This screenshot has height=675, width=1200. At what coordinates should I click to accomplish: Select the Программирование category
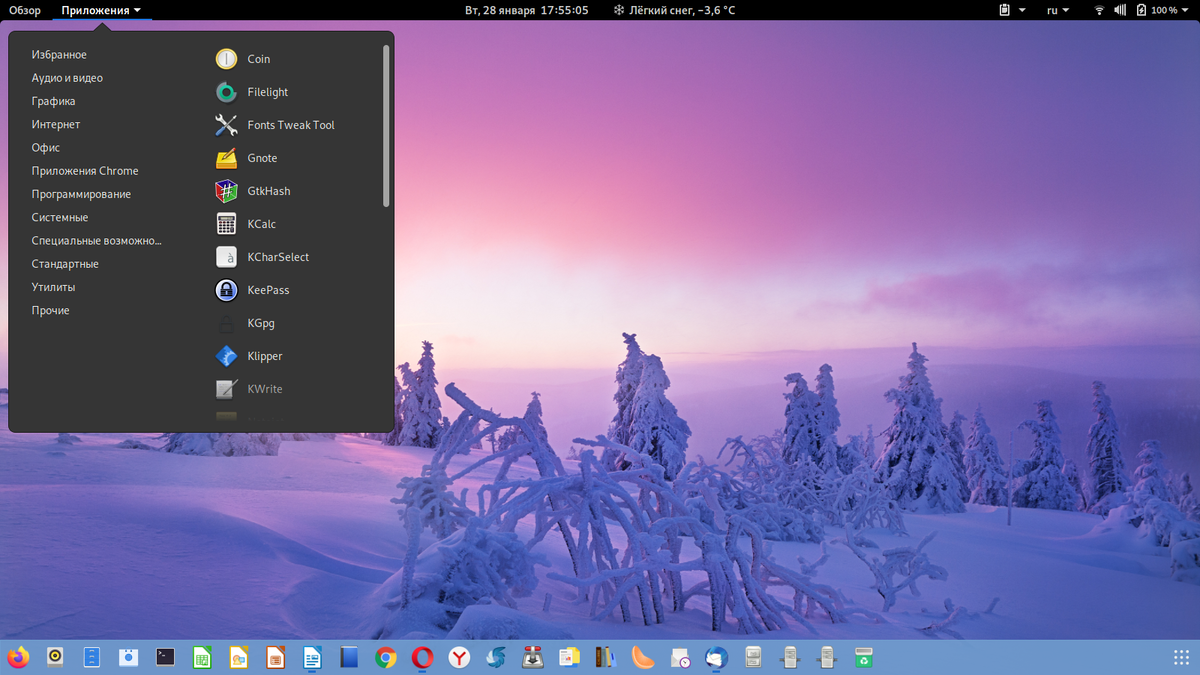[x=81, y=194]
